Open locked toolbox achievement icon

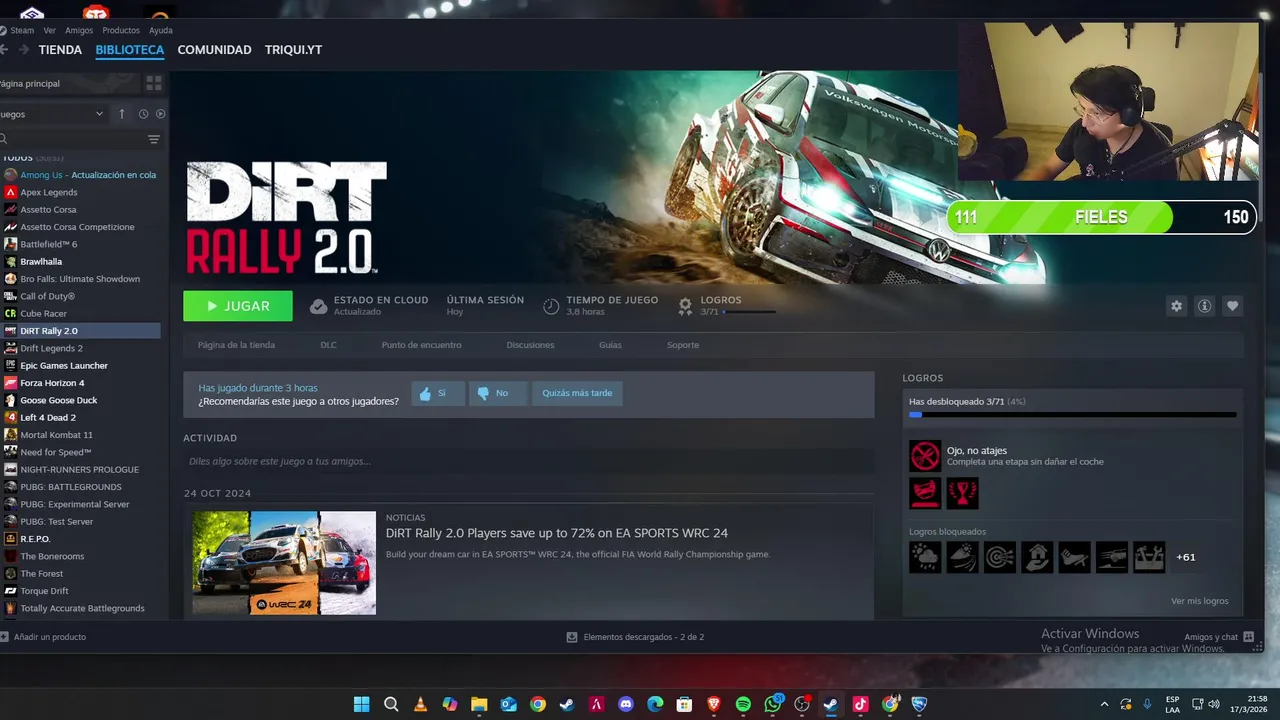tap(1149, 557)
